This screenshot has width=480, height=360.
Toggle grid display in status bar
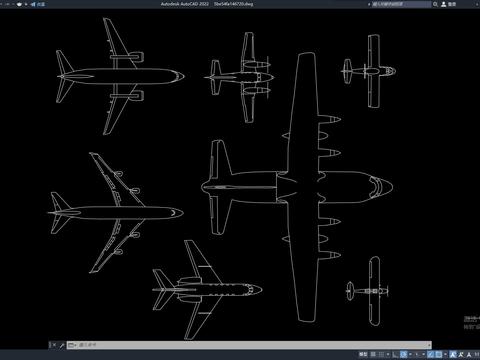pyautogui.click(x=373, y=354)
